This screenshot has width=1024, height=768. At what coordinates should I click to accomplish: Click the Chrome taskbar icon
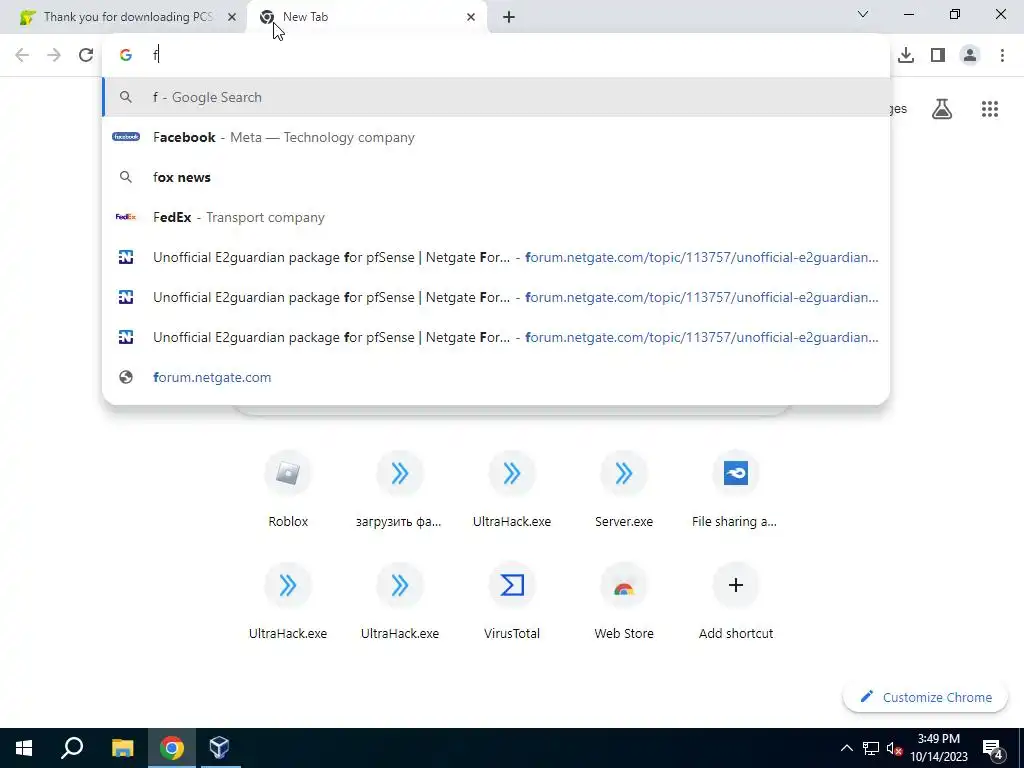pyautogui.click(x=172, y=748)
